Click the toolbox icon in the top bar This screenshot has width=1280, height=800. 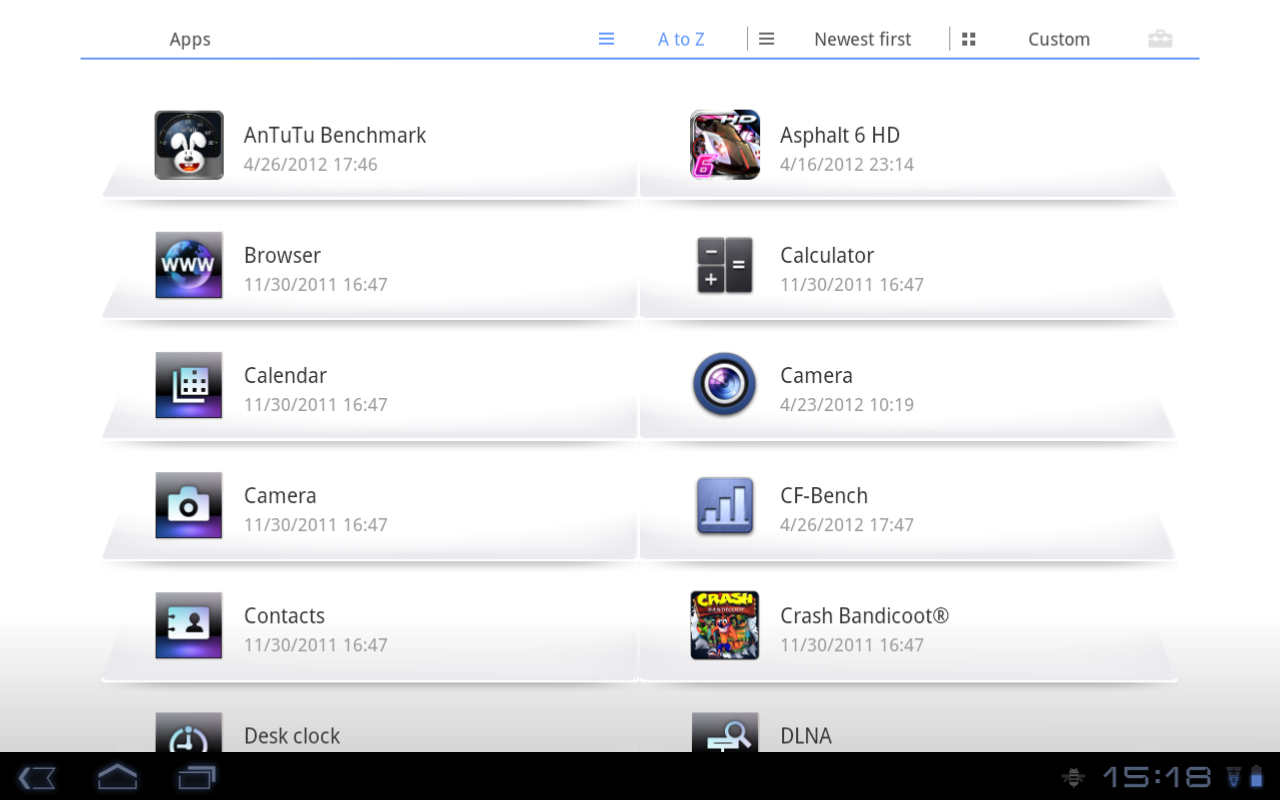[1160, 38]
